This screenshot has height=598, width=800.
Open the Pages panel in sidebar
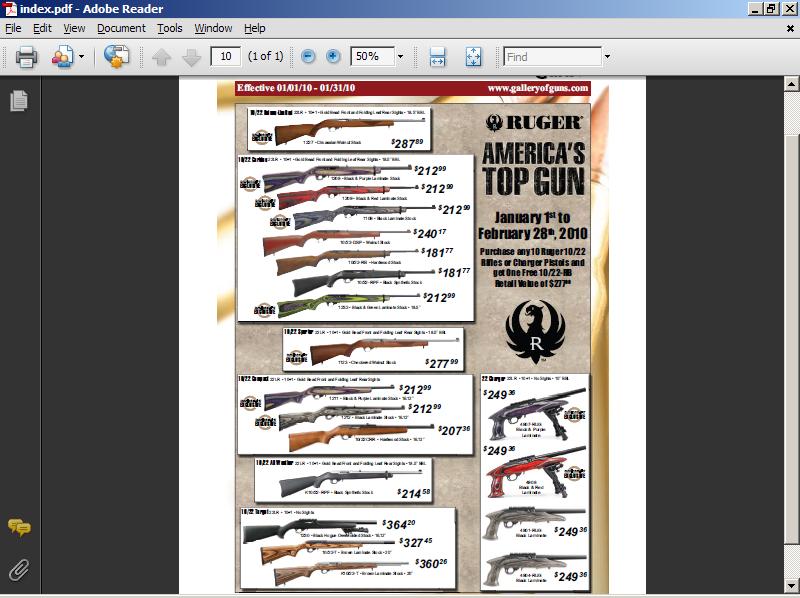[x=18, y=100]
